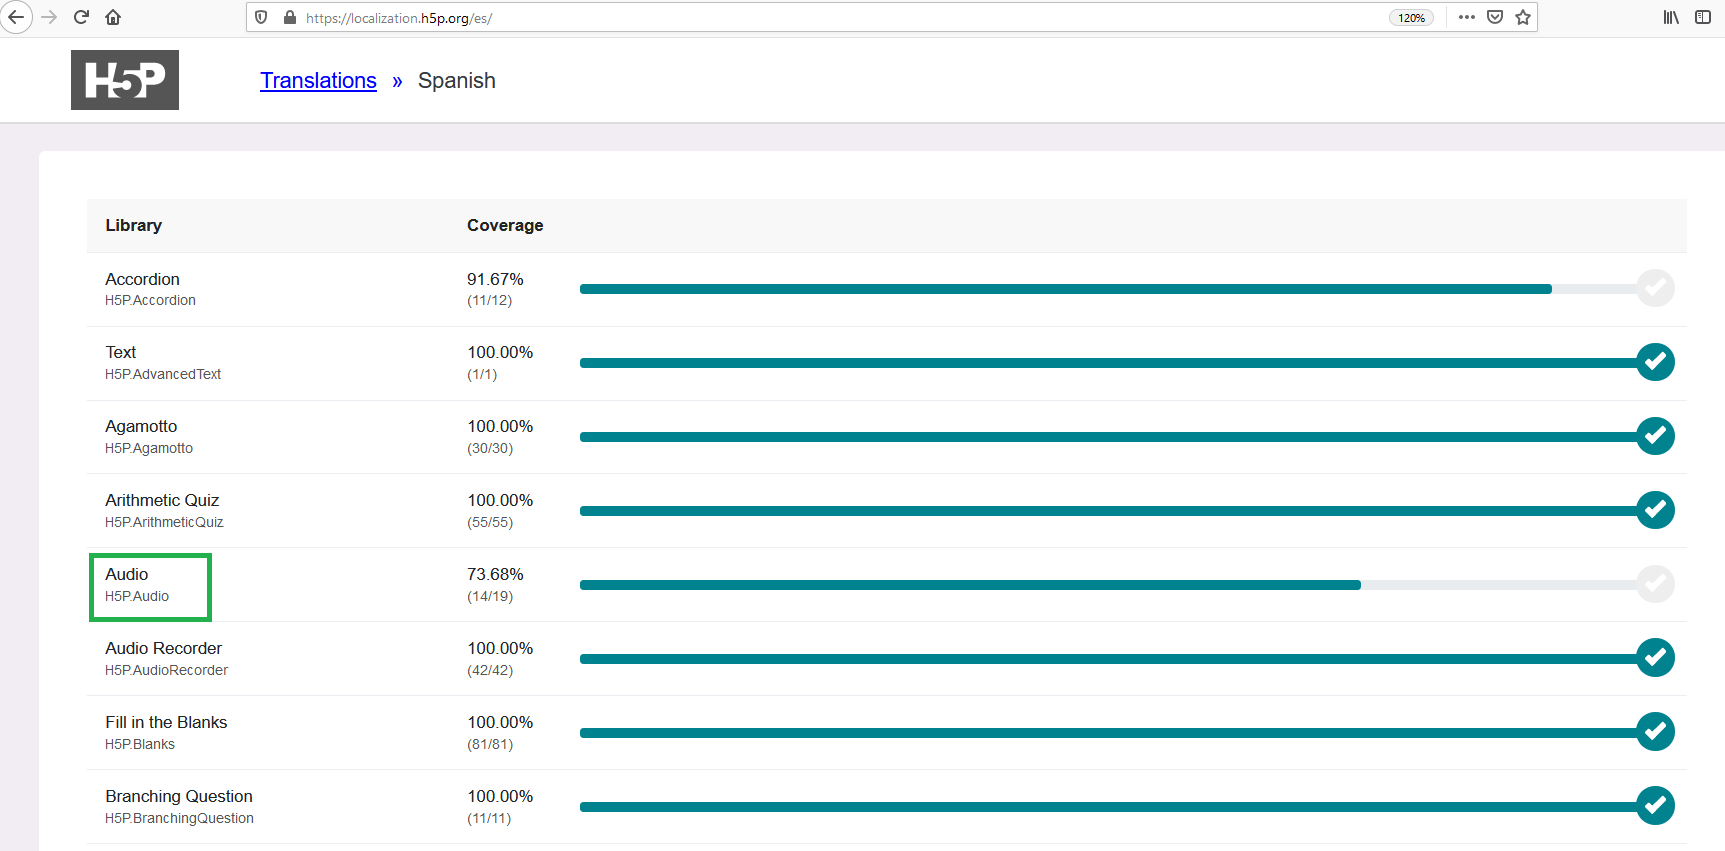Click the Accordion incomplete checkmark circle

click(x=1656, y=288)
